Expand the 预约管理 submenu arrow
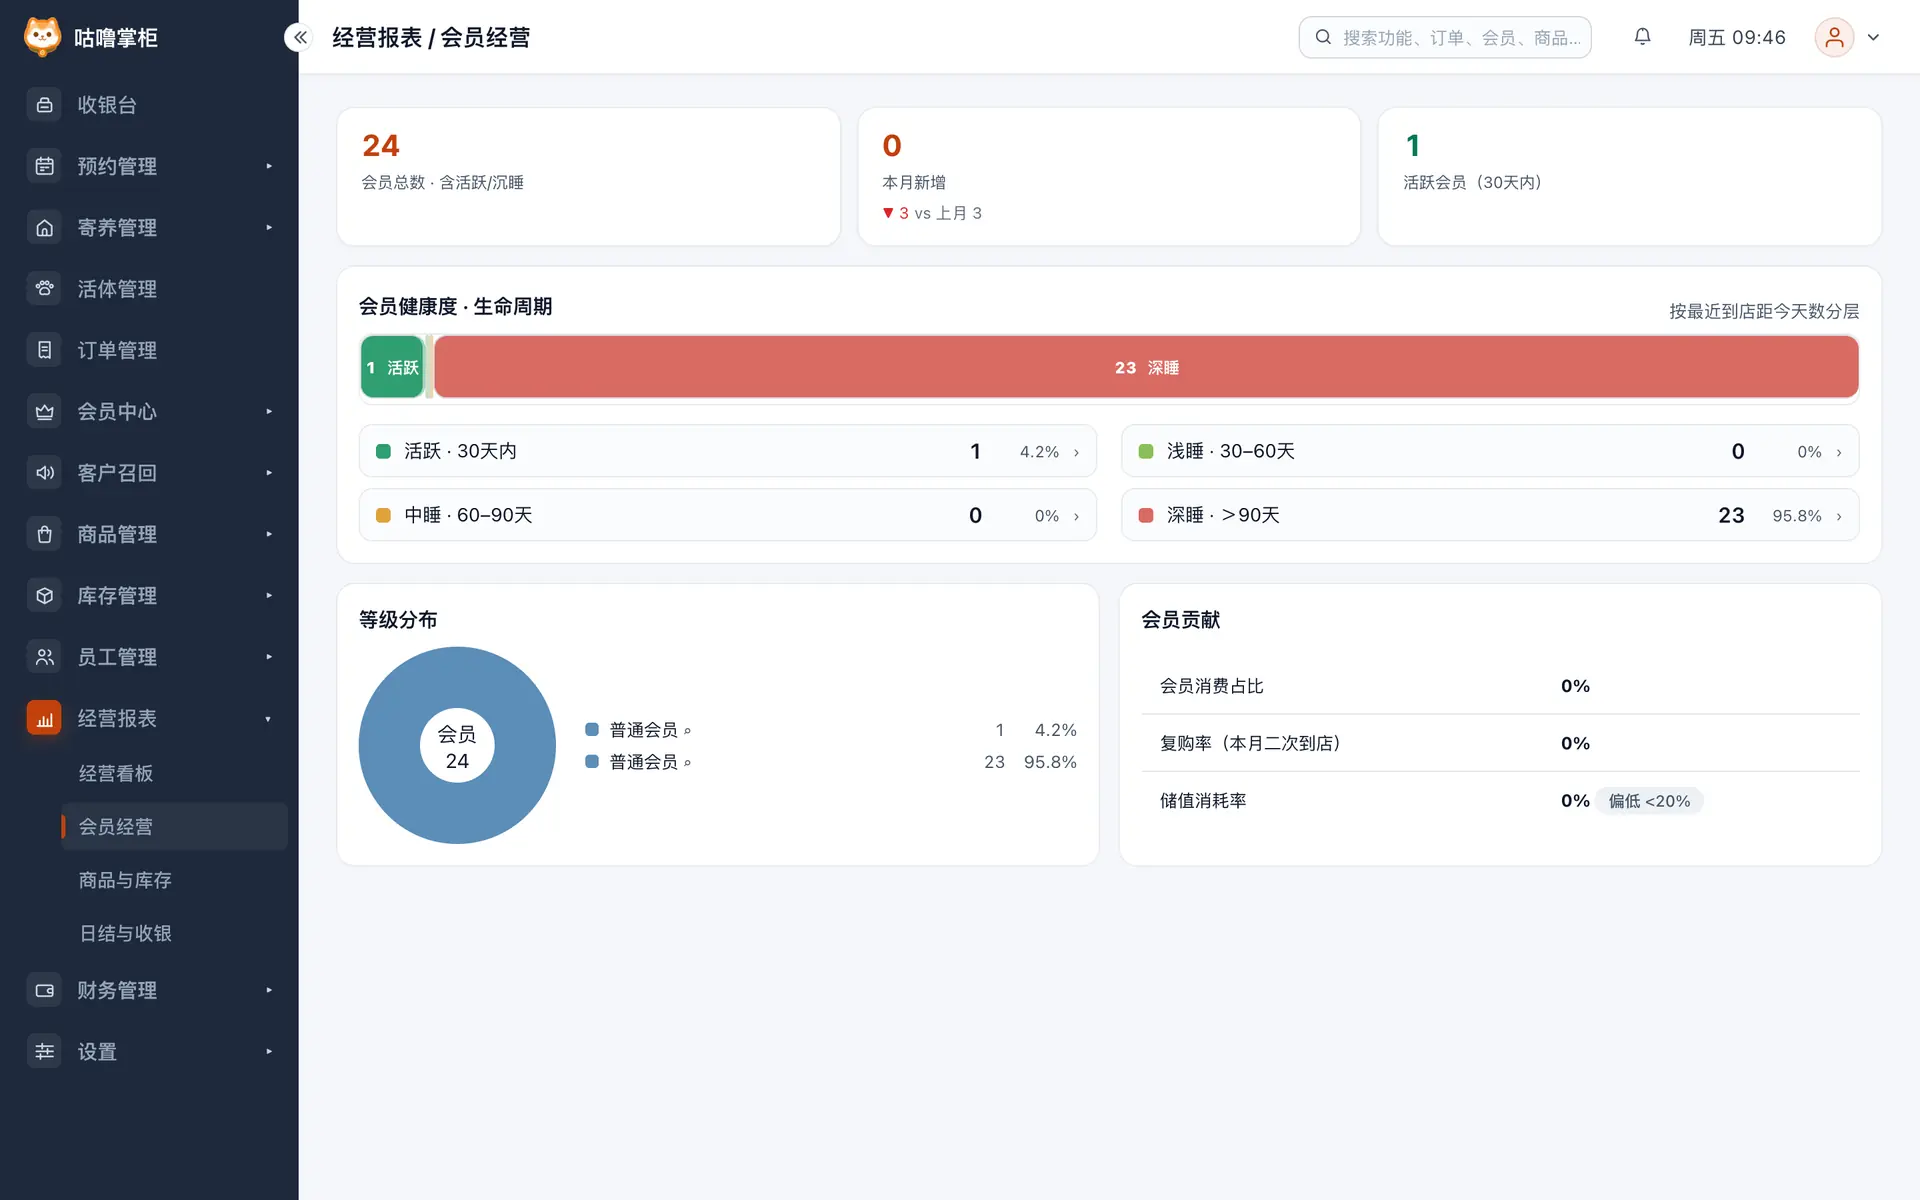 [269, 166]
